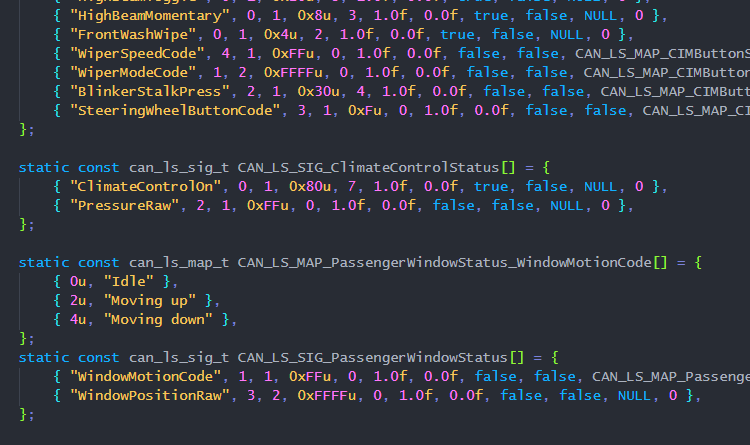Click 'static' keyword before CAN_LS_SIG_PassengerWindowStatus
This screenshot has width=750, height=445.
click(x=44, y=358)
